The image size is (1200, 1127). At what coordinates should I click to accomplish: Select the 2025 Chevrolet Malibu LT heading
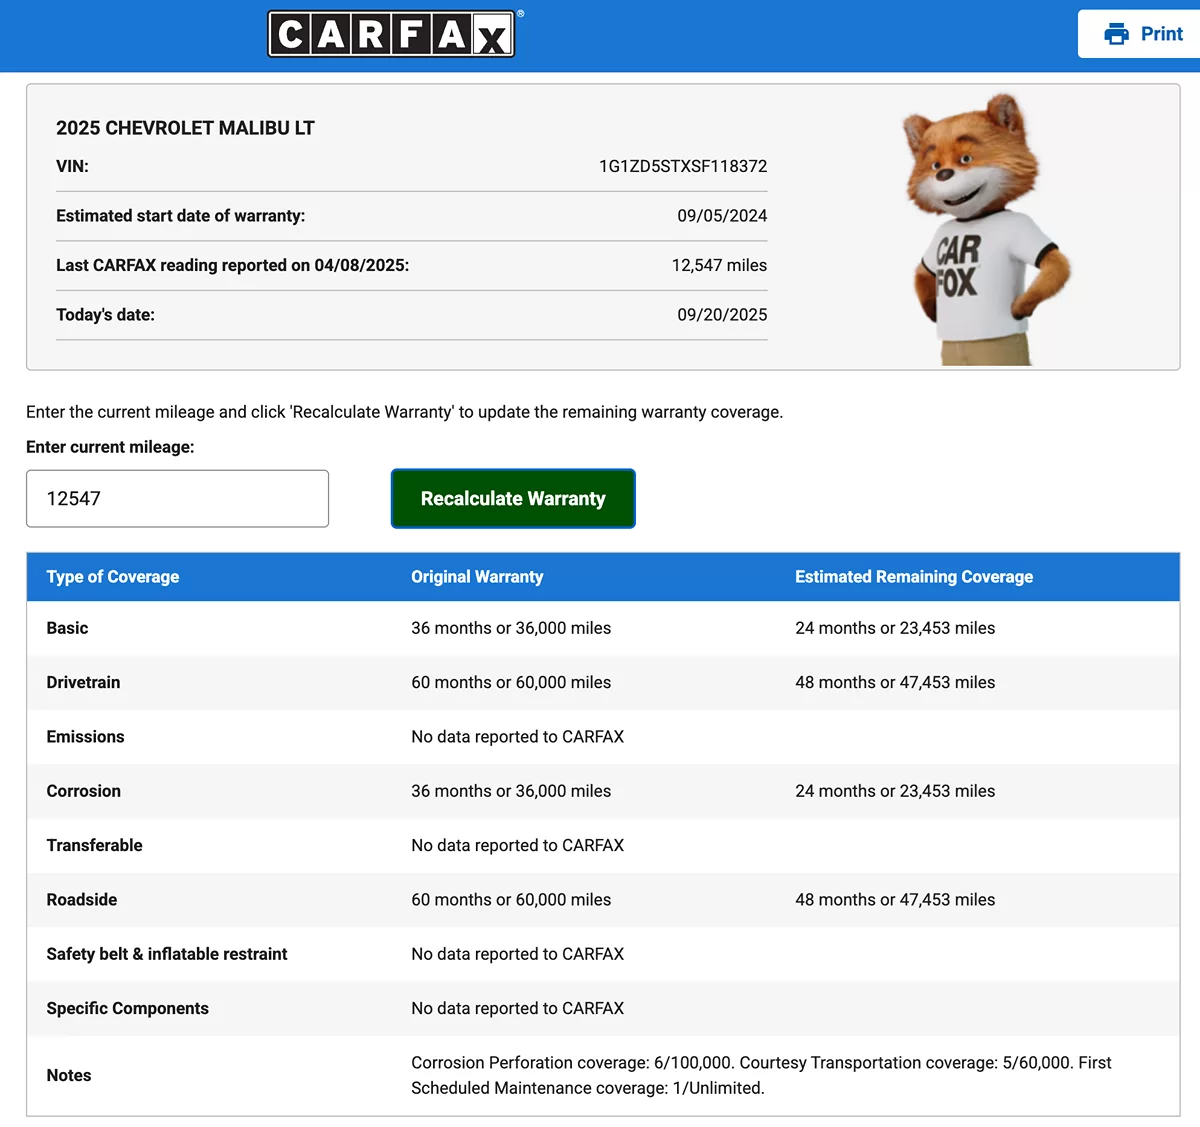tap(185, 128)
